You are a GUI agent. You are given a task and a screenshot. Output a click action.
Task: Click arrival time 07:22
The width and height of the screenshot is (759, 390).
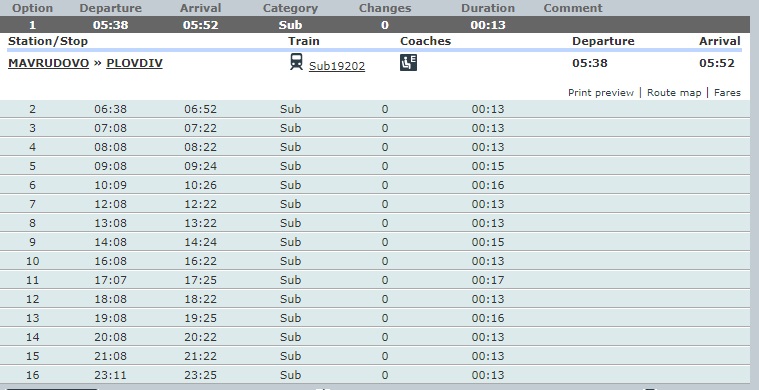tap(200, 128)
